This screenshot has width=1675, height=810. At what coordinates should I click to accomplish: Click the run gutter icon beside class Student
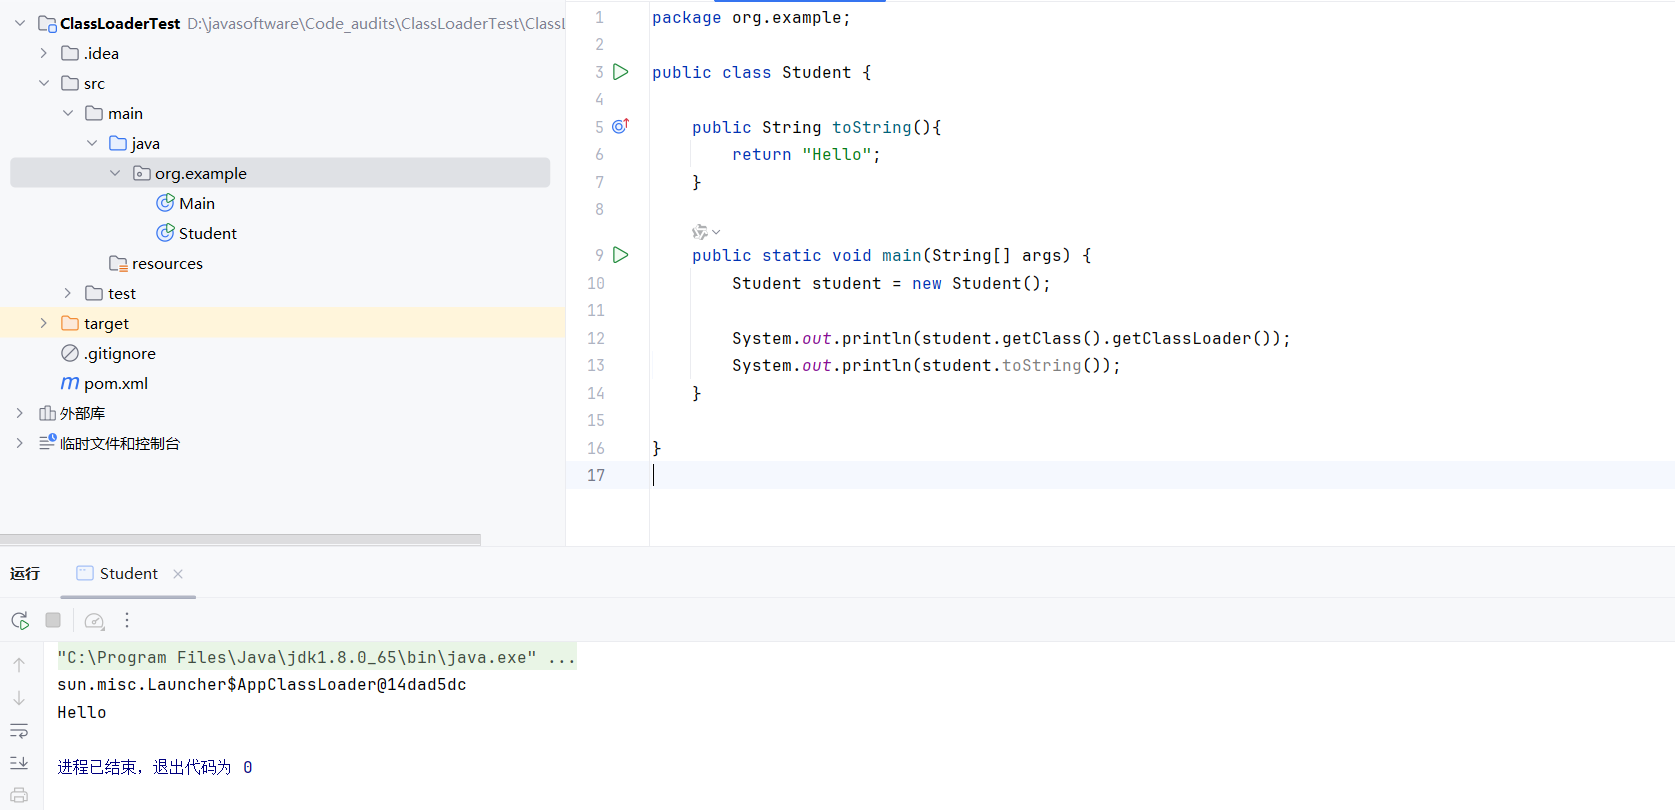coord(621,72)
